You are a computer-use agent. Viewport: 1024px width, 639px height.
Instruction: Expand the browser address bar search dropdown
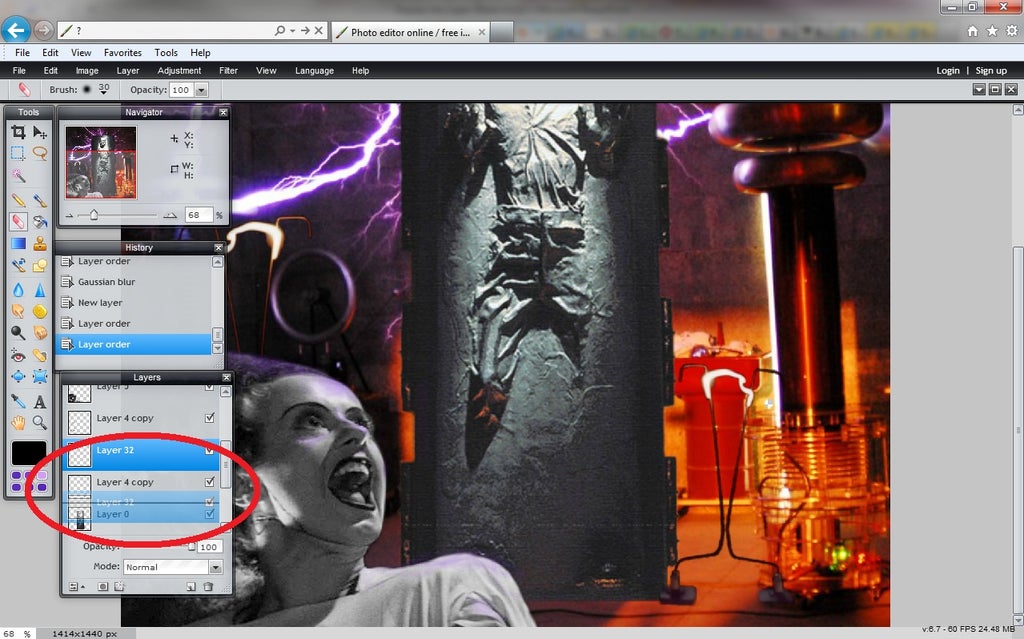[x=293, y=30]
